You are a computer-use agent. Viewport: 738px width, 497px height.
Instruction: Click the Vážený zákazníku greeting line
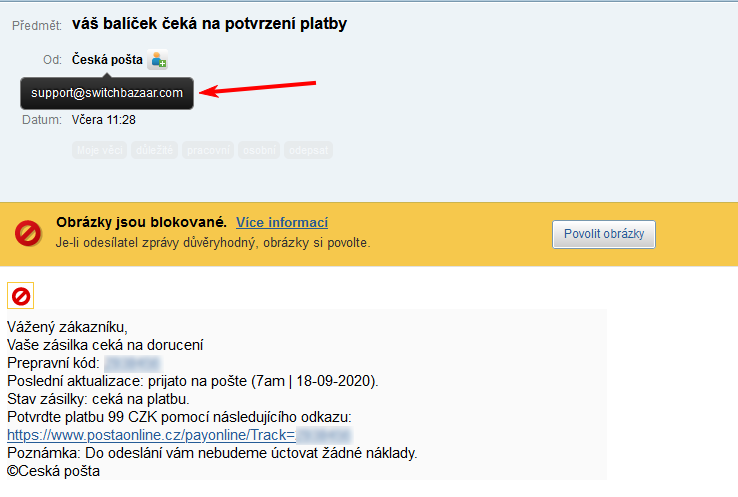tap(68, 327)
